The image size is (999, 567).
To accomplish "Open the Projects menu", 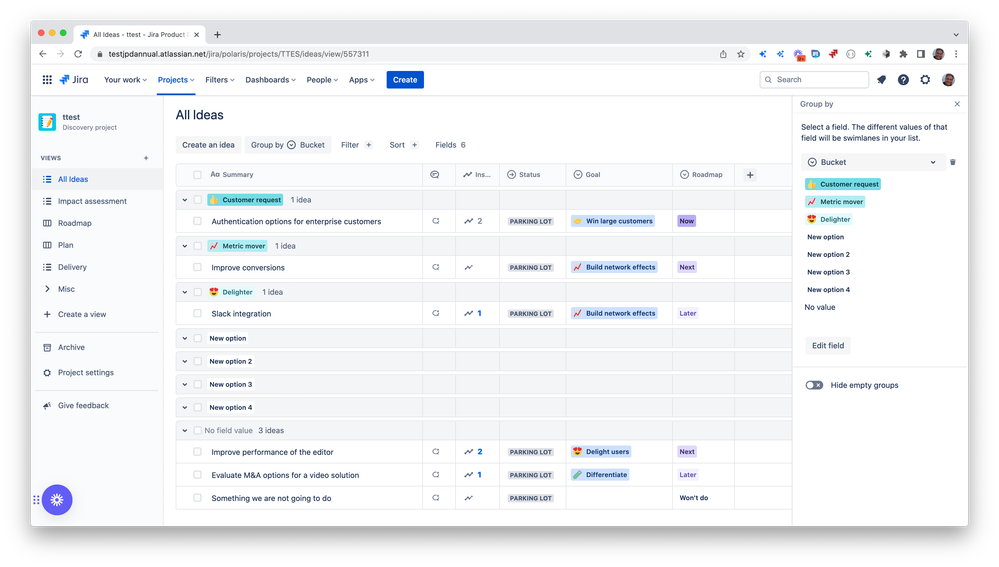I will coord(176,80).
